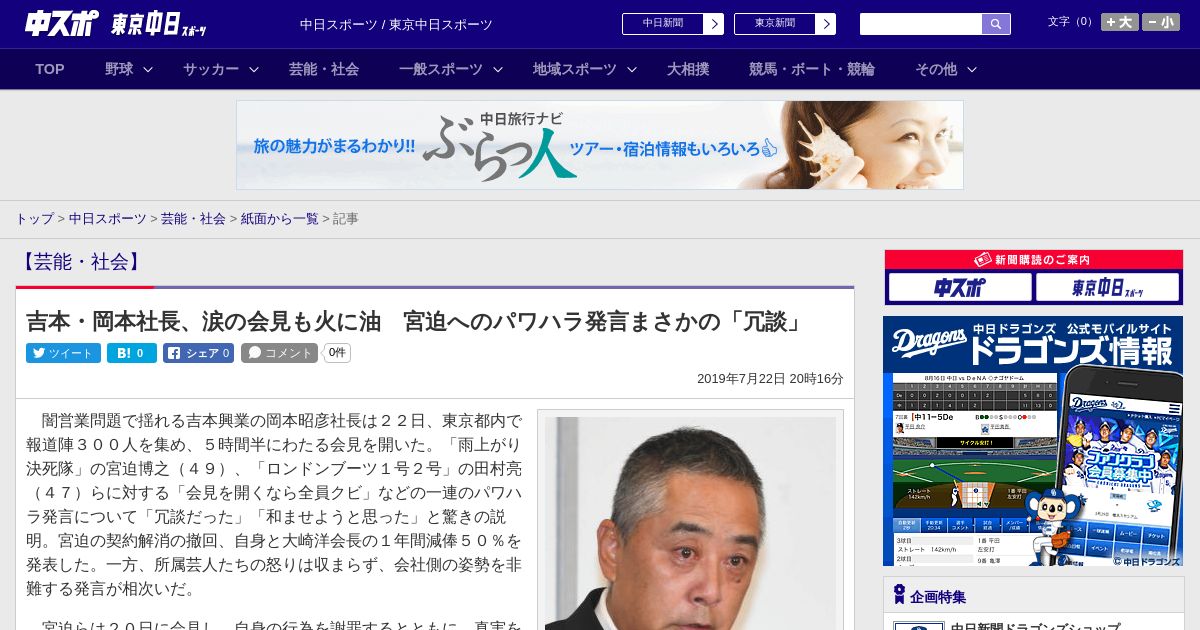Decrease text size with −小 button
1200x630 pixels.
pos(1161,22)
